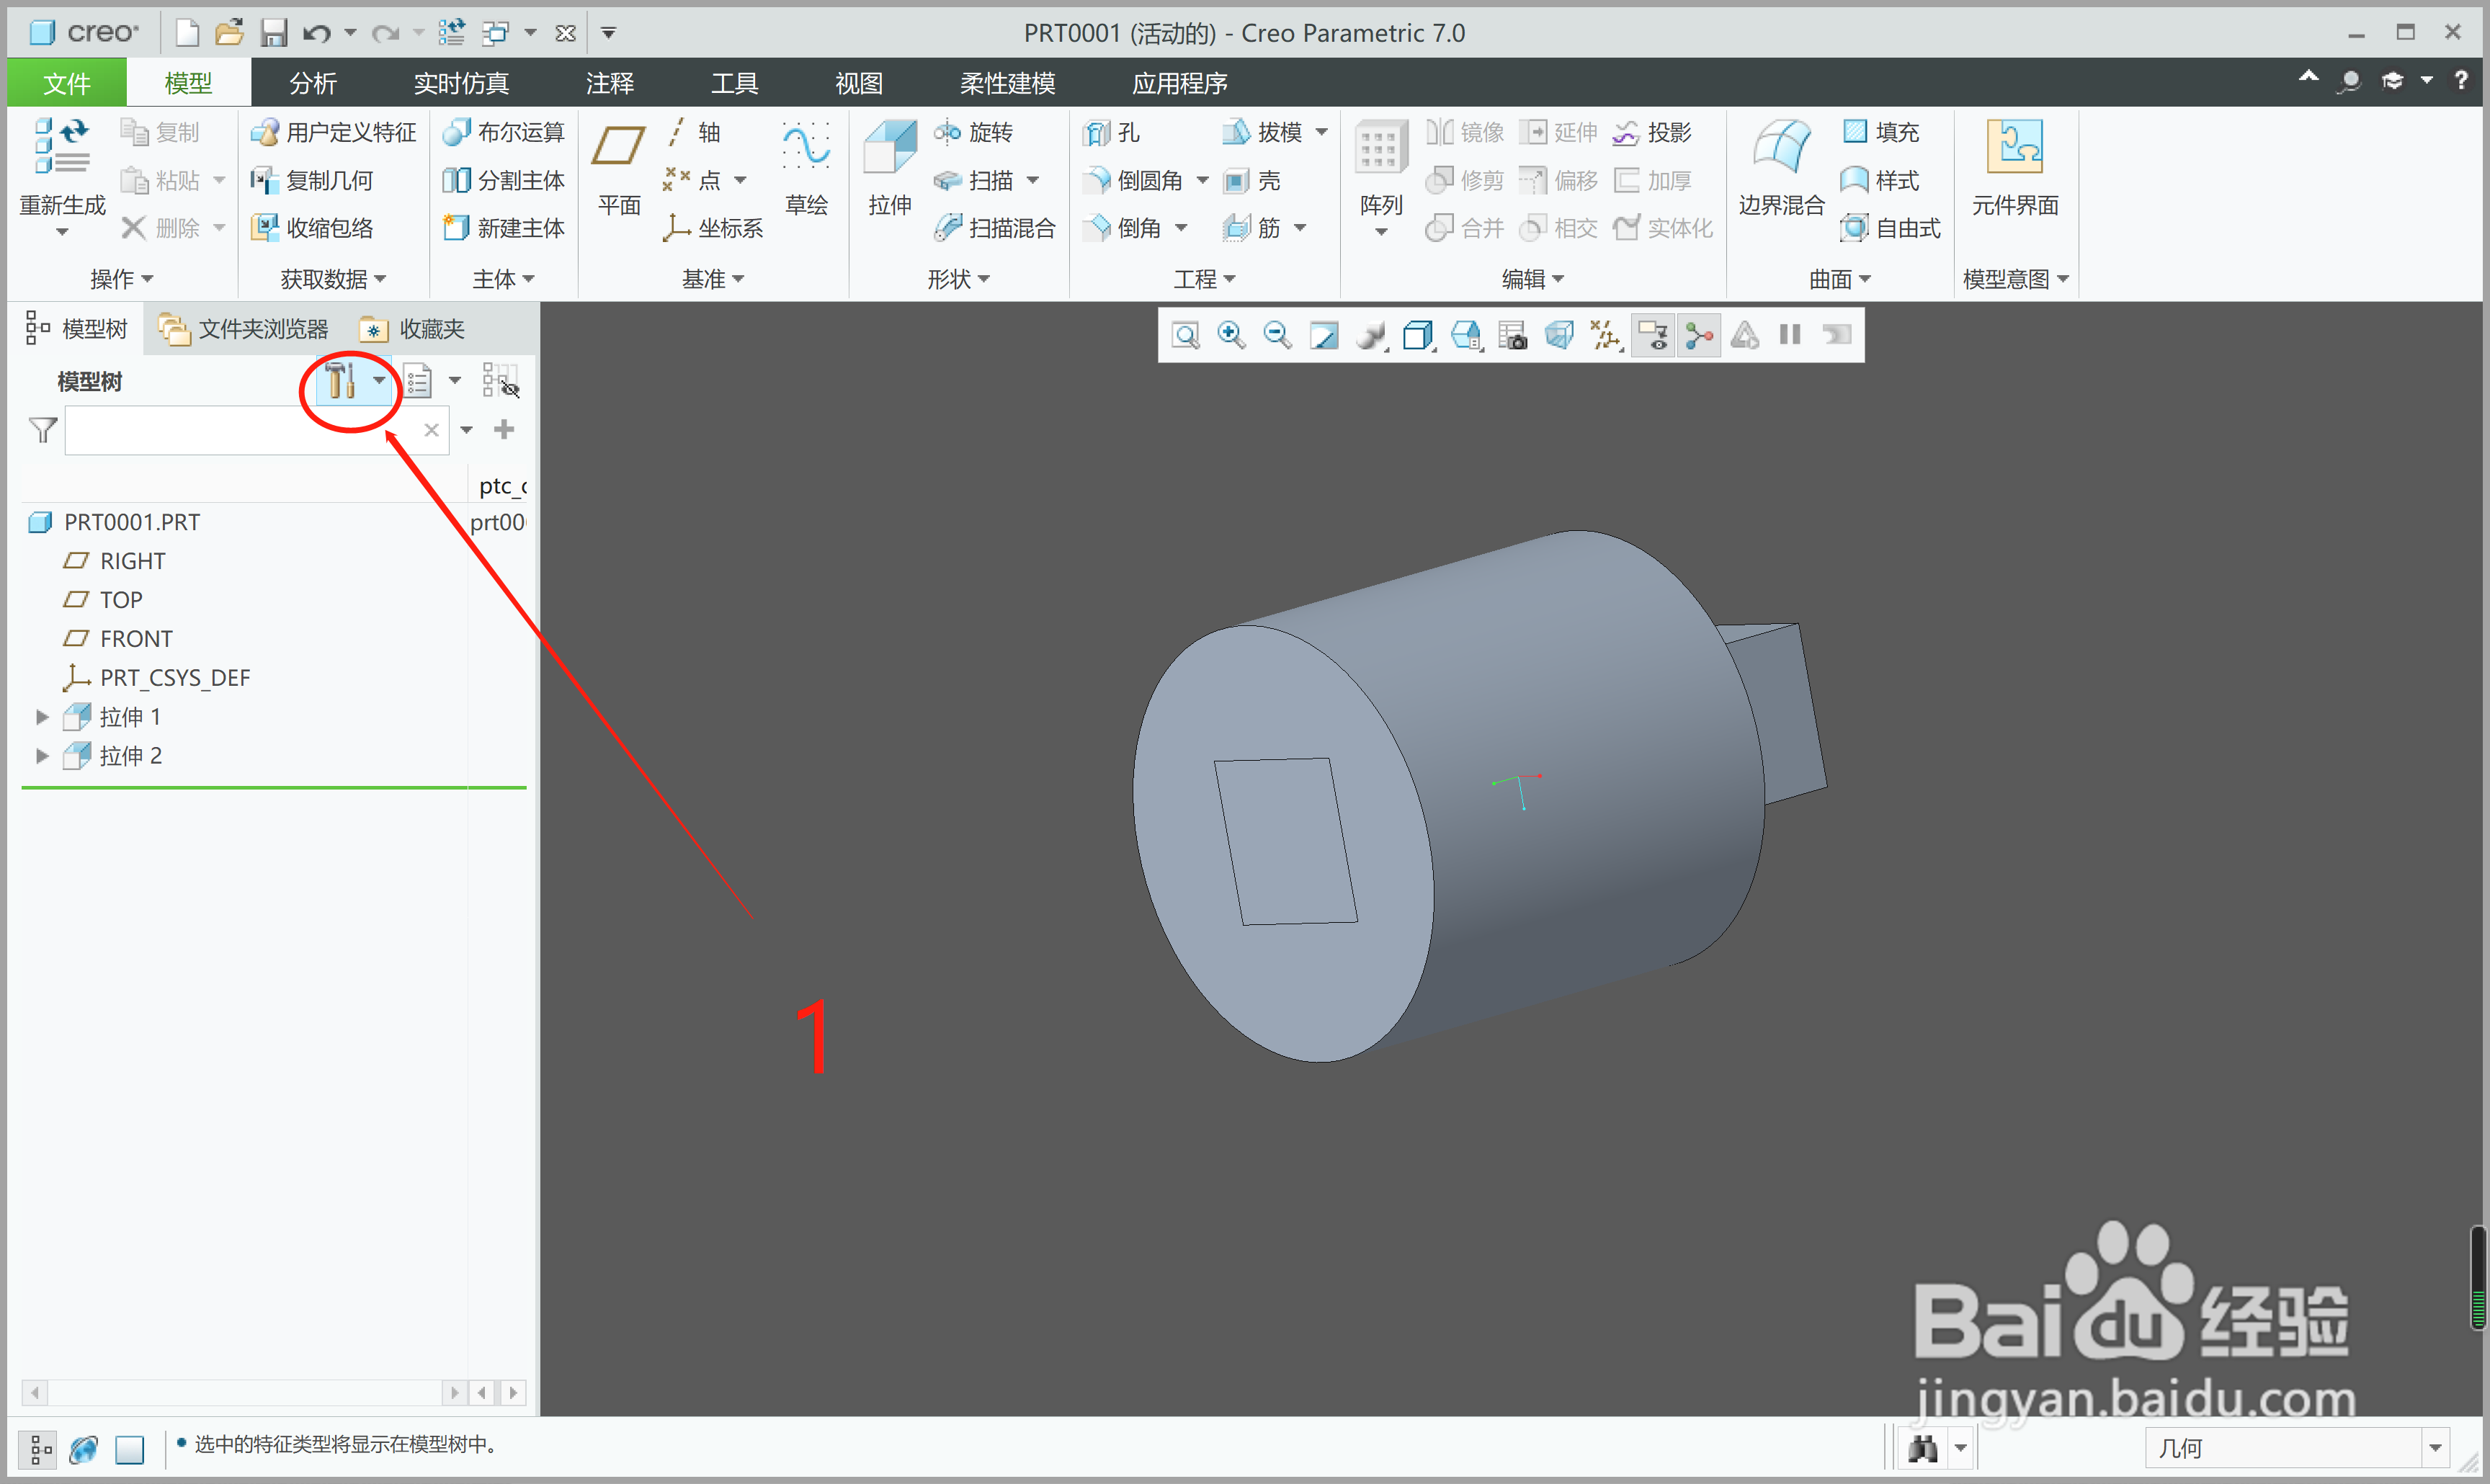Click the Zoom In magnifier icon
The image size is (2490, 1484).
pyautogui.click(x=1231, y=335)
